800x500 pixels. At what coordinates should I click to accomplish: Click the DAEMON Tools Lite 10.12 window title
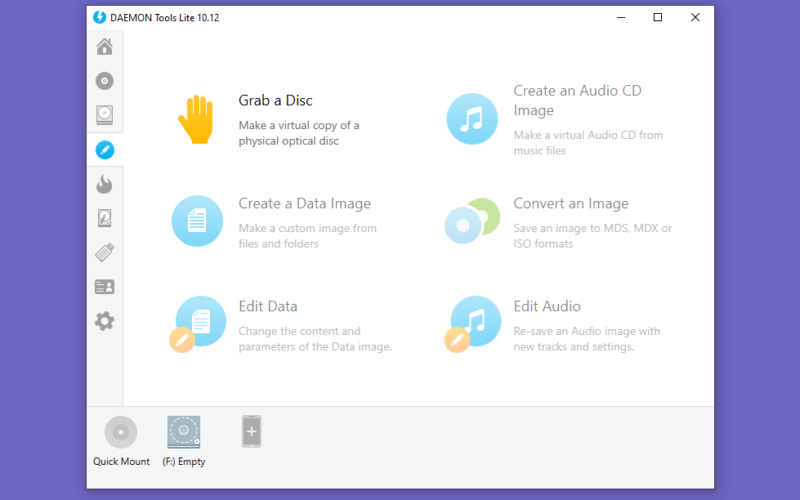165,18
